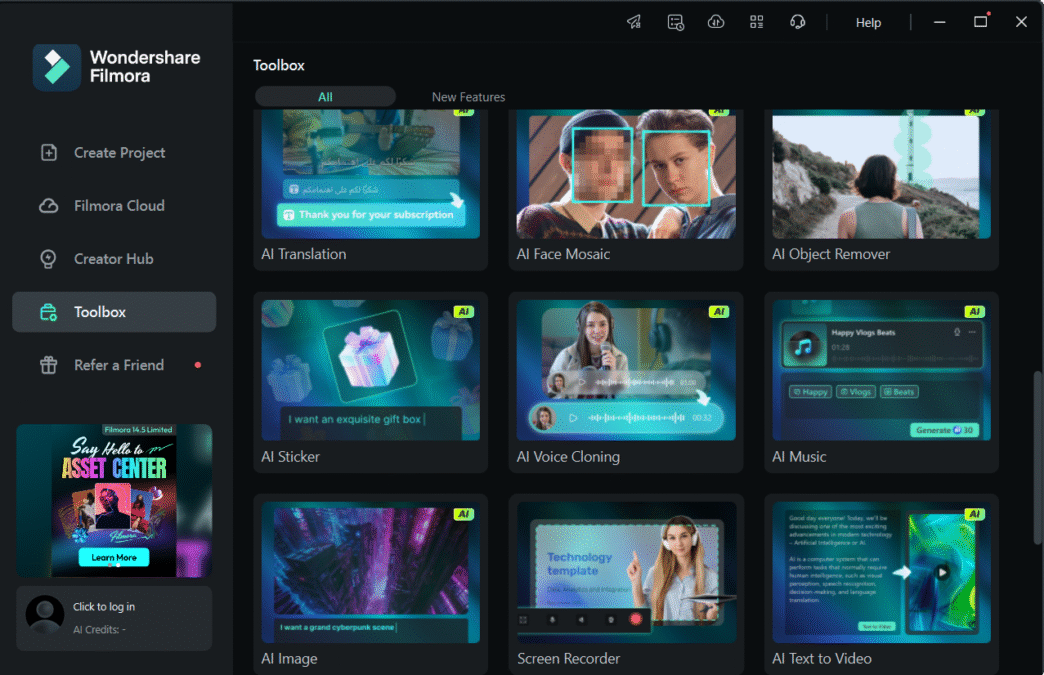Minimize the Filmora window
The width and height of the screenshot is (1044, 675).
point(939,22)
